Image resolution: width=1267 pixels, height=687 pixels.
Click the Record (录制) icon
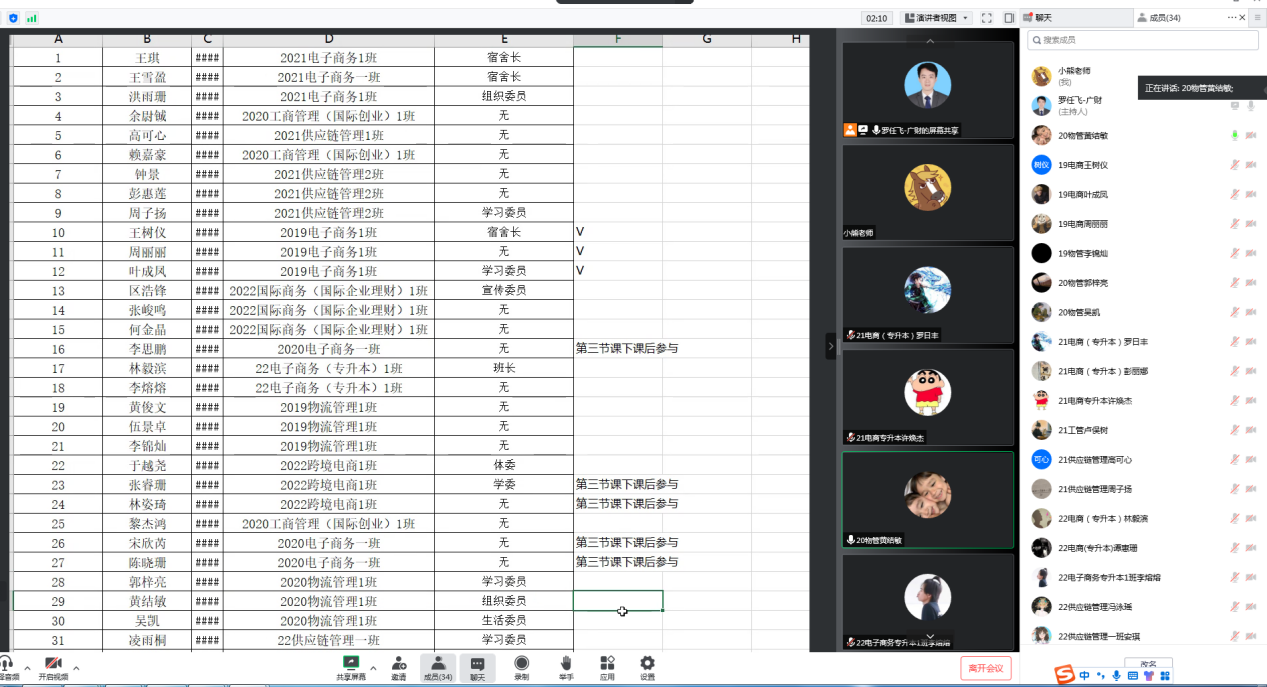pos(521,665)
